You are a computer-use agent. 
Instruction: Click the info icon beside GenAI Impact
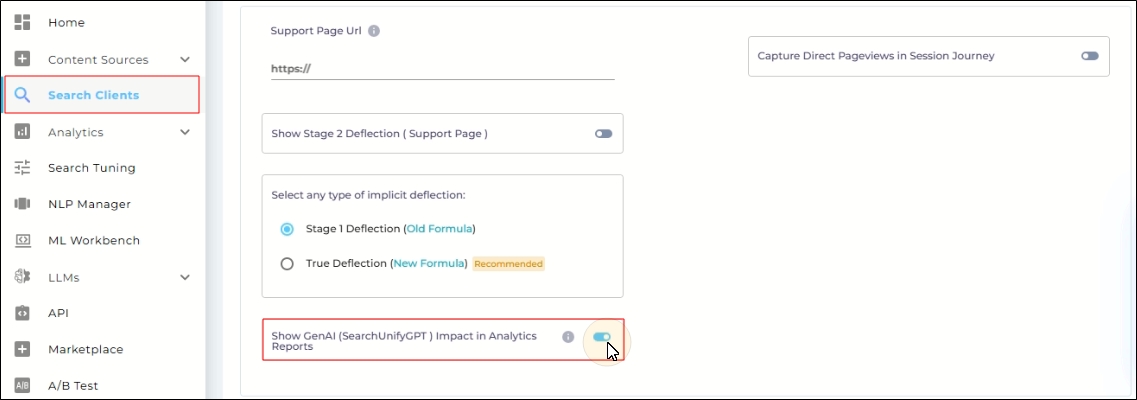click(x=568, y=337)
